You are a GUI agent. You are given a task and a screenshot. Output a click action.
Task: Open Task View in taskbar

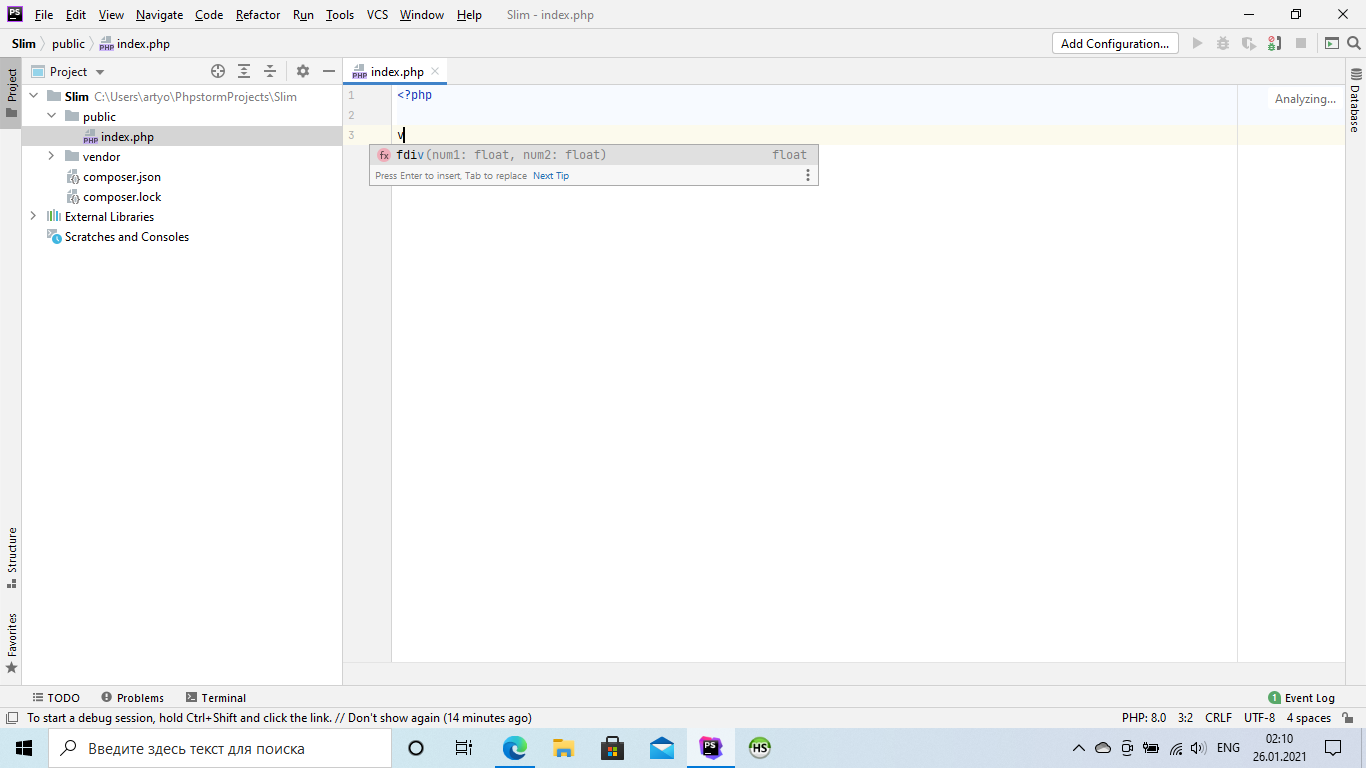tap(464, 748)
